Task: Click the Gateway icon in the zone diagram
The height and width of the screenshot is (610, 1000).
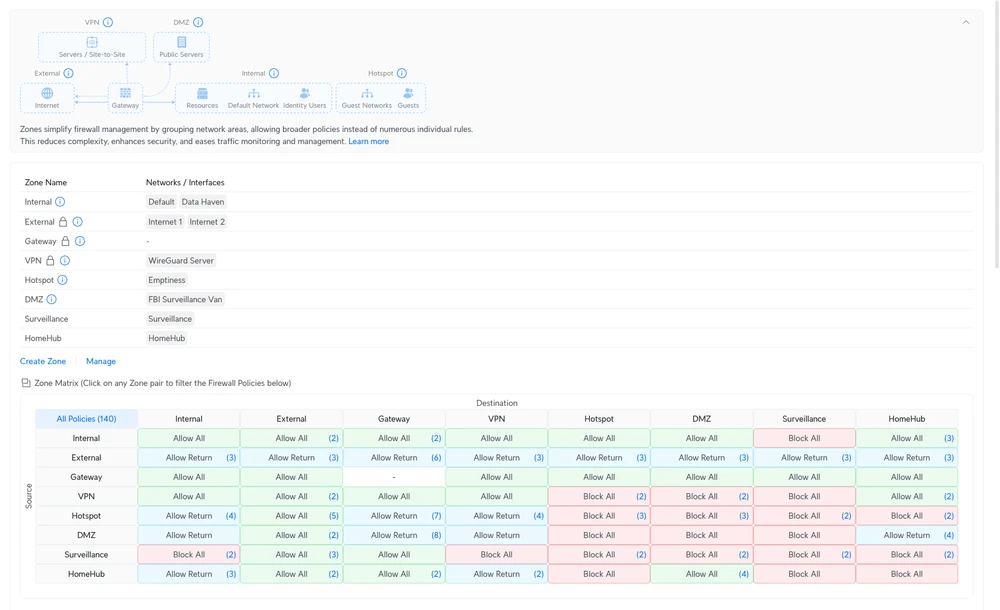Action: tap(125, 93)
